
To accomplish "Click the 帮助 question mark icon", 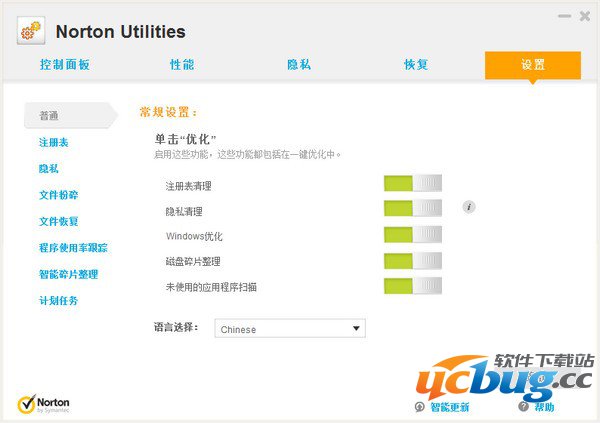I will click(x=523, y=406).
